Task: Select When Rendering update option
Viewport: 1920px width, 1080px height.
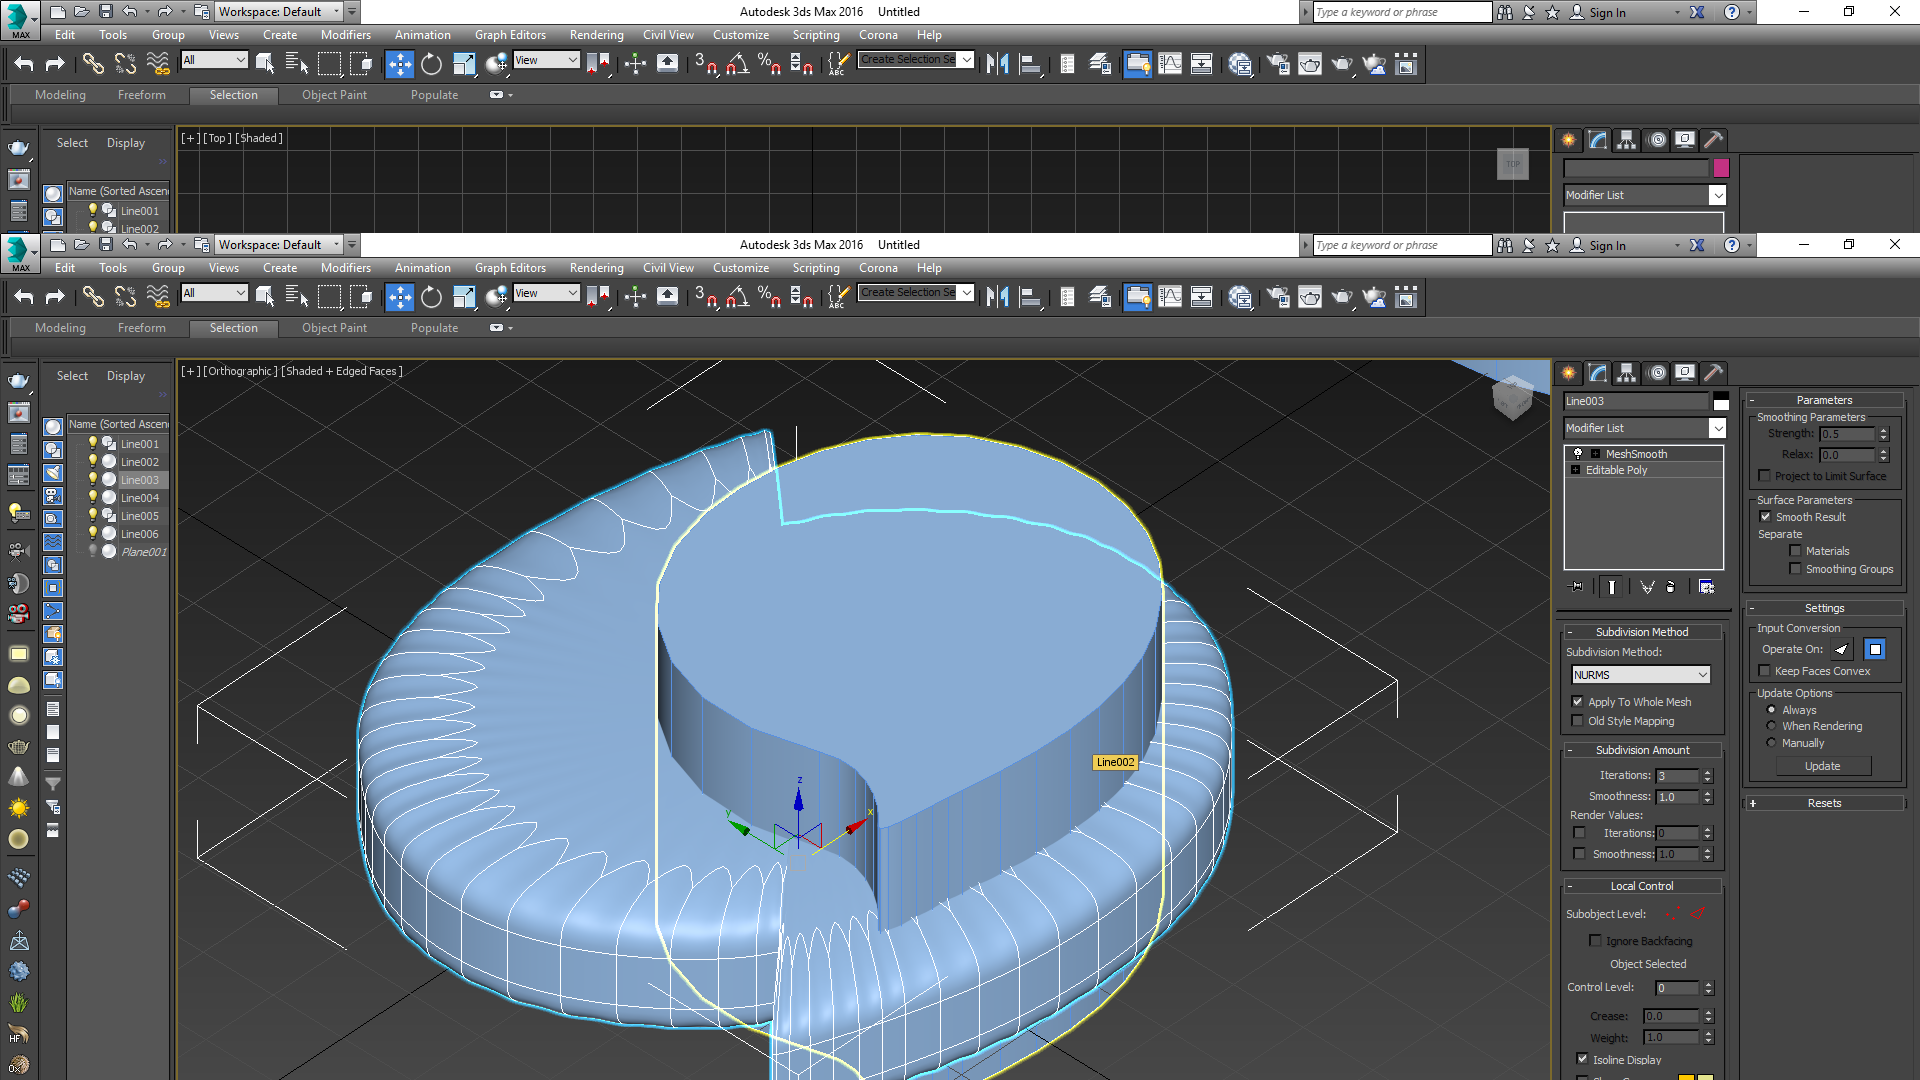Action: click(1771, 726)
